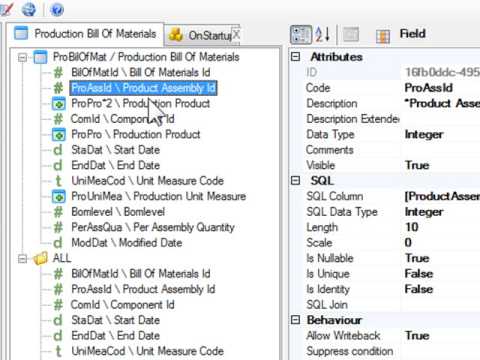Change the SQL Data Type value
This screenshot has width=480, height=360.
point(440,212)
